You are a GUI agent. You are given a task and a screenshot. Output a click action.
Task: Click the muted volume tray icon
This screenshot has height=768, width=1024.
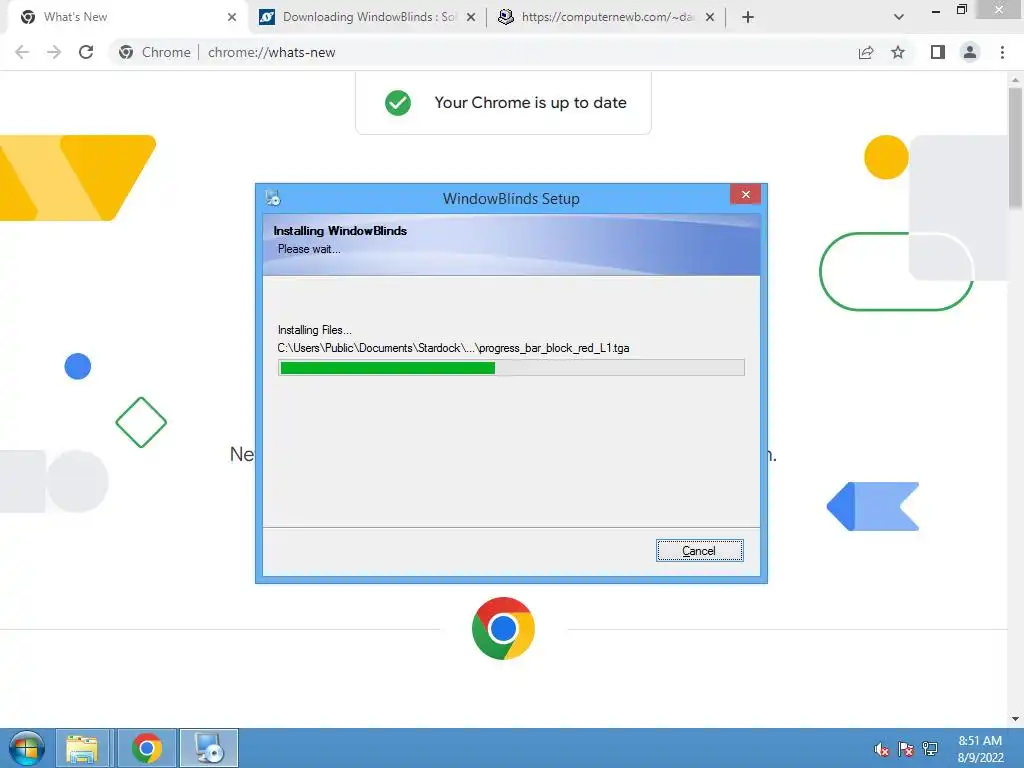pyautogui.click(x=882, y=749)
